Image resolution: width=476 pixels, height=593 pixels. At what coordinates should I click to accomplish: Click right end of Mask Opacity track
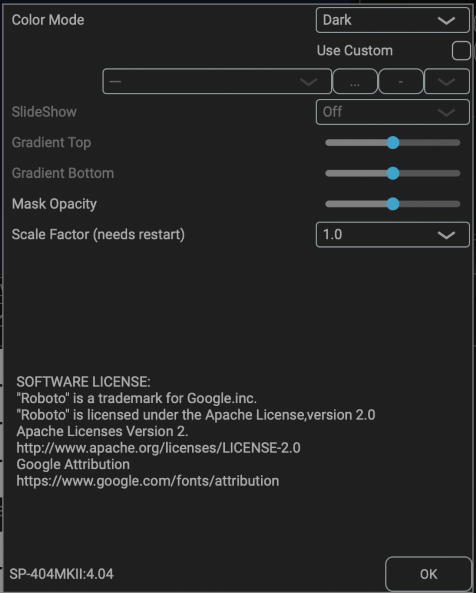(x=457, y=204)
